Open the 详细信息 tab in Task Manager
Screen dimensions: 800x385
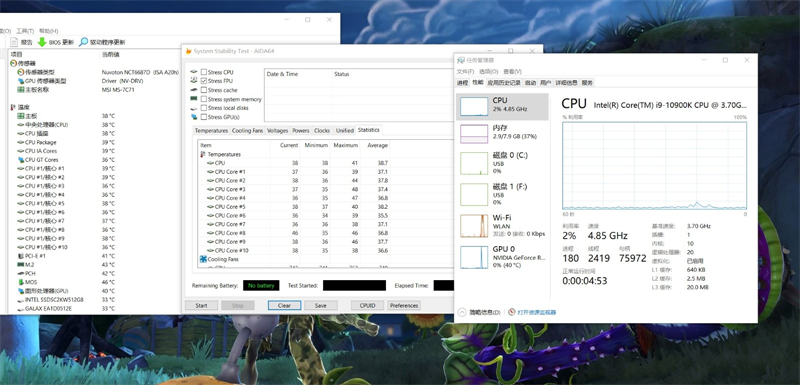coord(566,83)
